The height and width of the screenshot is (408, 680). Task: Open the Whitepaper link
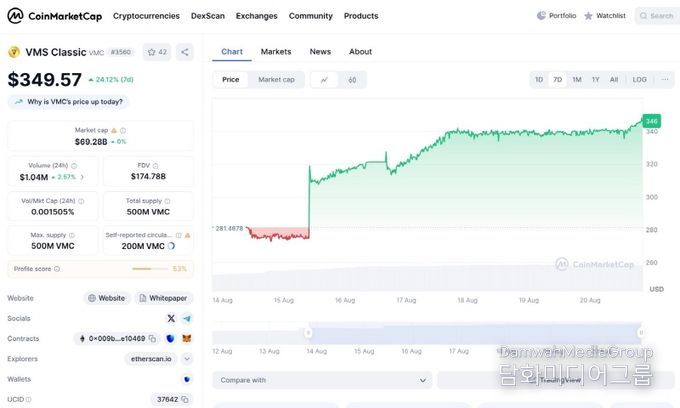[x=163, y=298]
